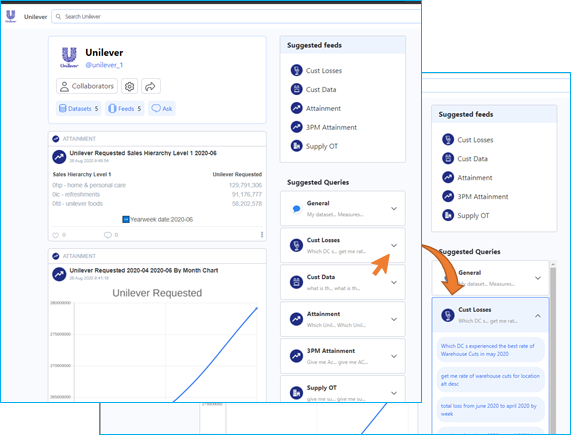
Task: Expand the Cust Data query chevron
Action: click(x=394, y=282)
